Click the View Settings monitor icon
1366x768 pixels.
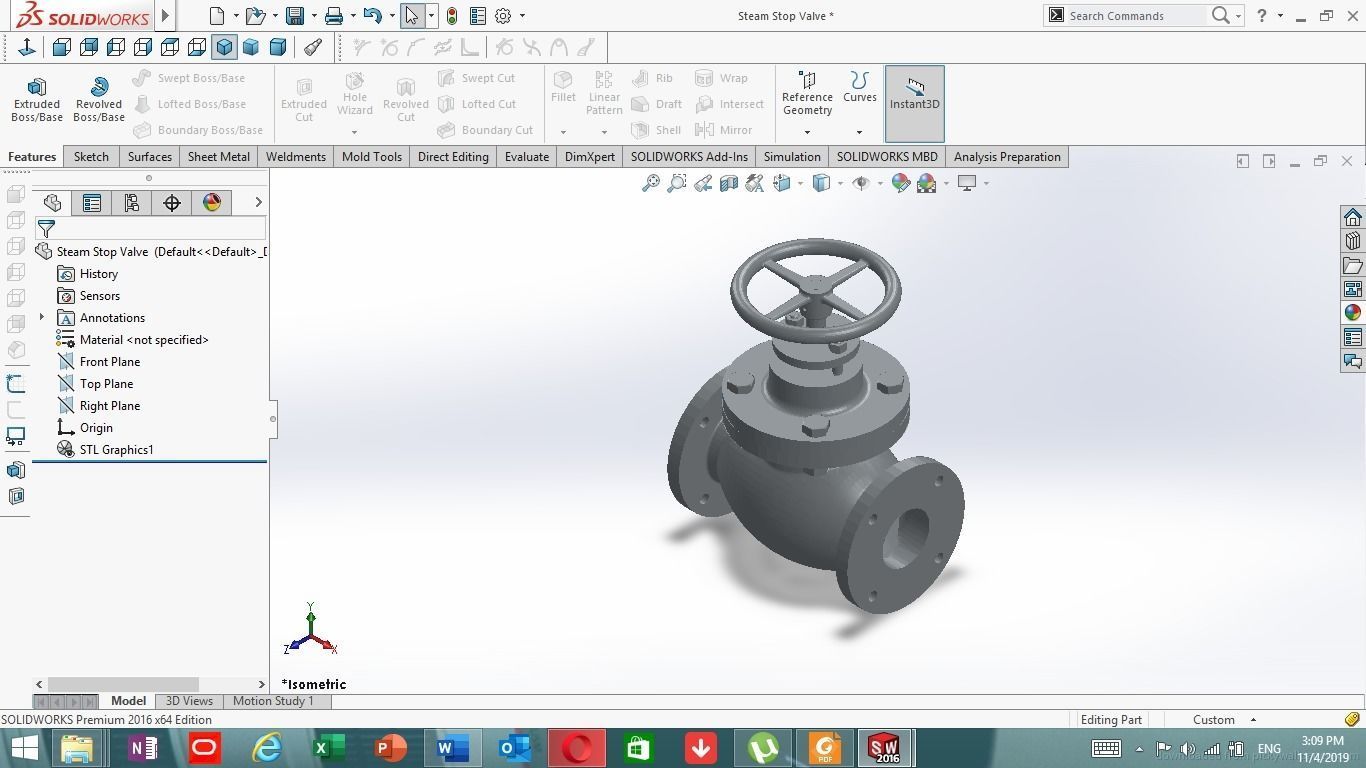pyautogui.click(x=967, y=183)
